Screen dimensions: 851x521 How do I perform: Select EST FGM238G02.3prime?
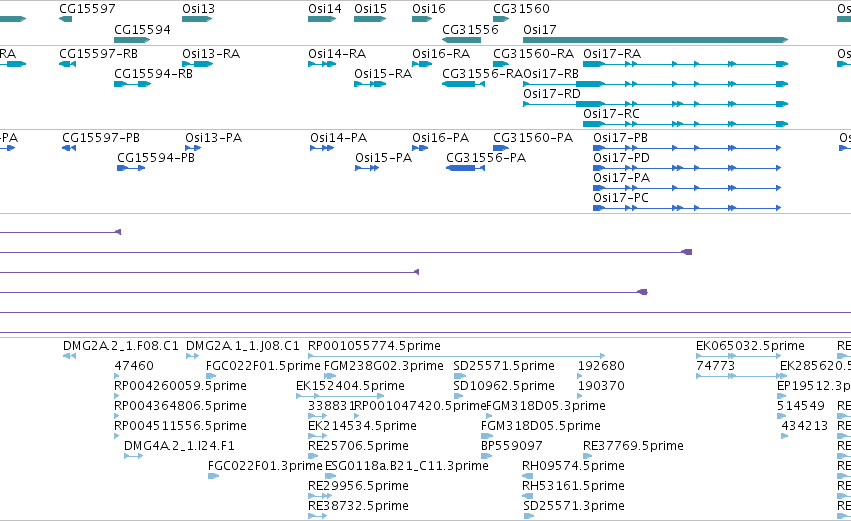click(384, 366)
